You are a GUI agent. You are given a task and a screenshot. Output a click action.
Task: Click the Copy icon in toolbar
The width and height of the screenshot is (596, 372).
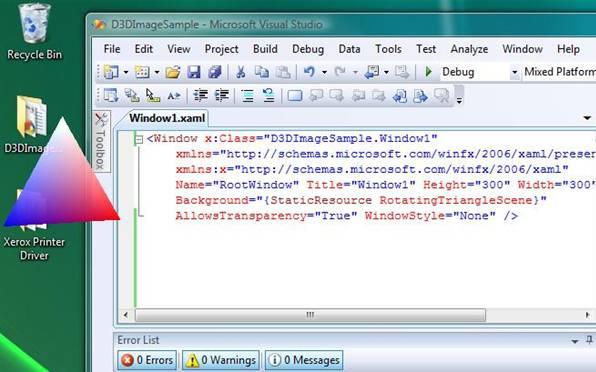pyautogui.click(x=262, y=72)
